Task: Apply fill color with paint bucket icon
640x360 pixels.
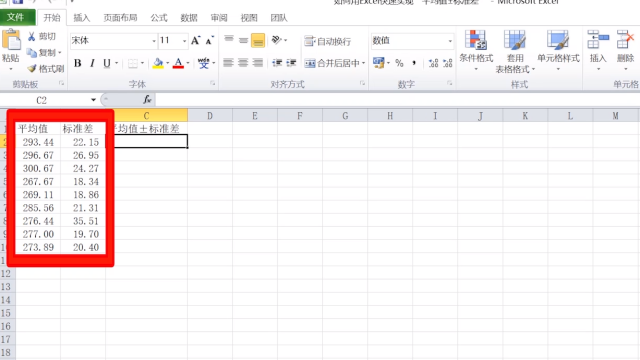Action: click(158, 63)
